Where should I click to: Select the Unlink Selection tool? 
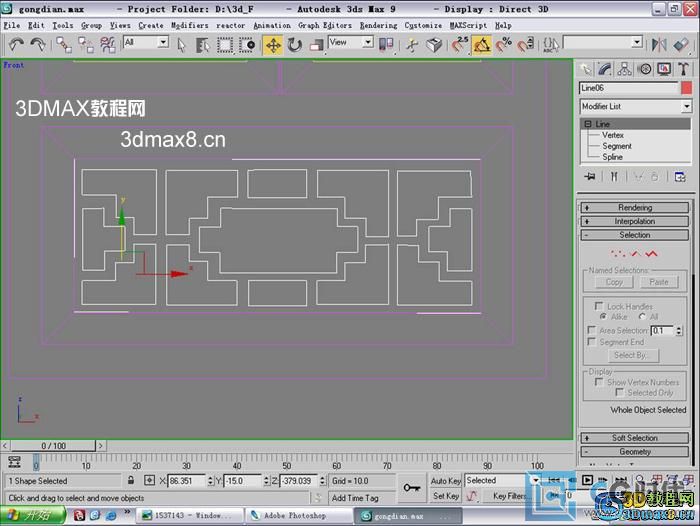86,45
